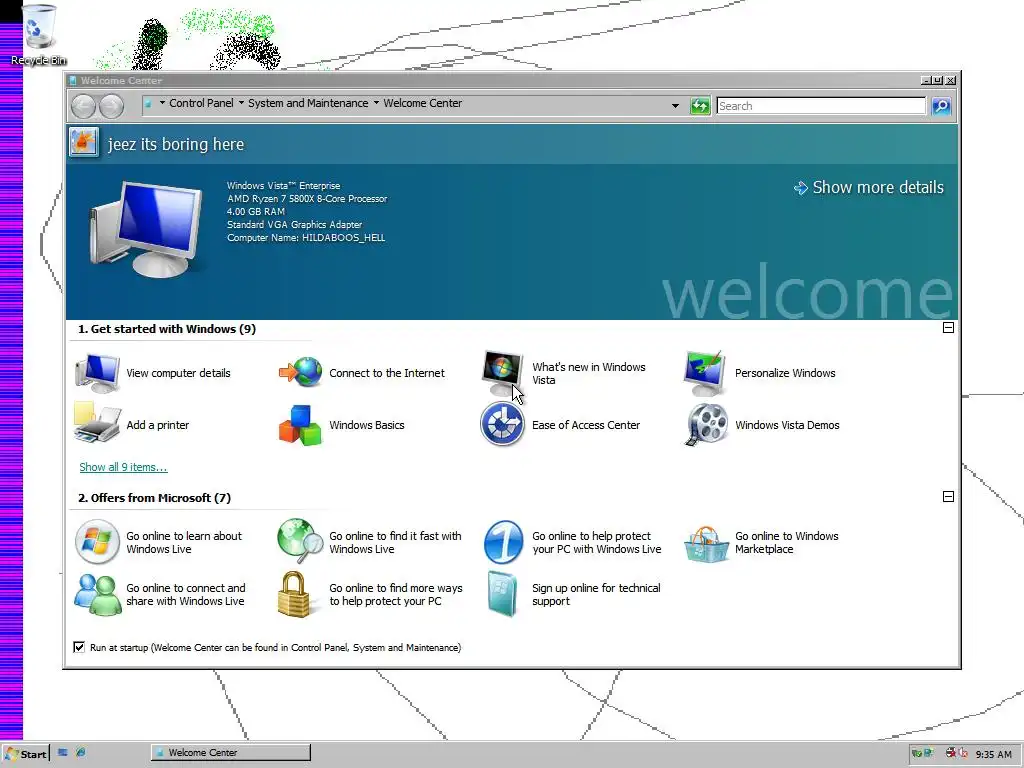The height and width of the screenshot is (768, 1024).
Task: Open the address bar history dropdown arrow
Action: [675, 106]
